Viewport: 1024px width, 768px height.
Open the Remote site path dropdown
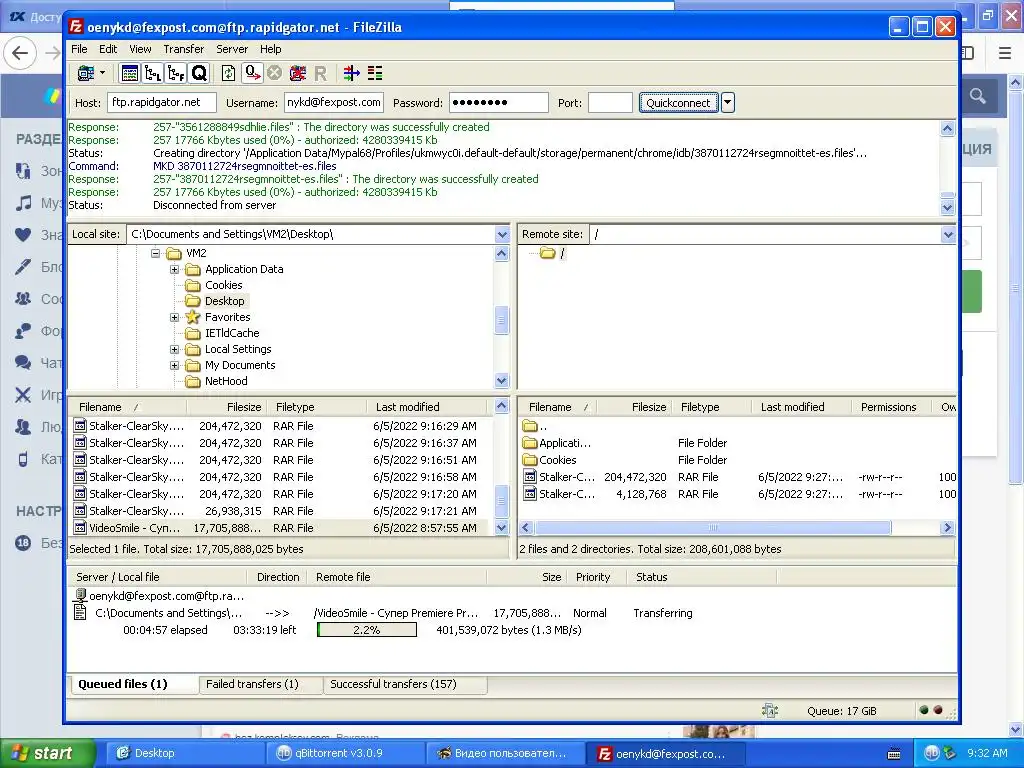coord(948,234)
